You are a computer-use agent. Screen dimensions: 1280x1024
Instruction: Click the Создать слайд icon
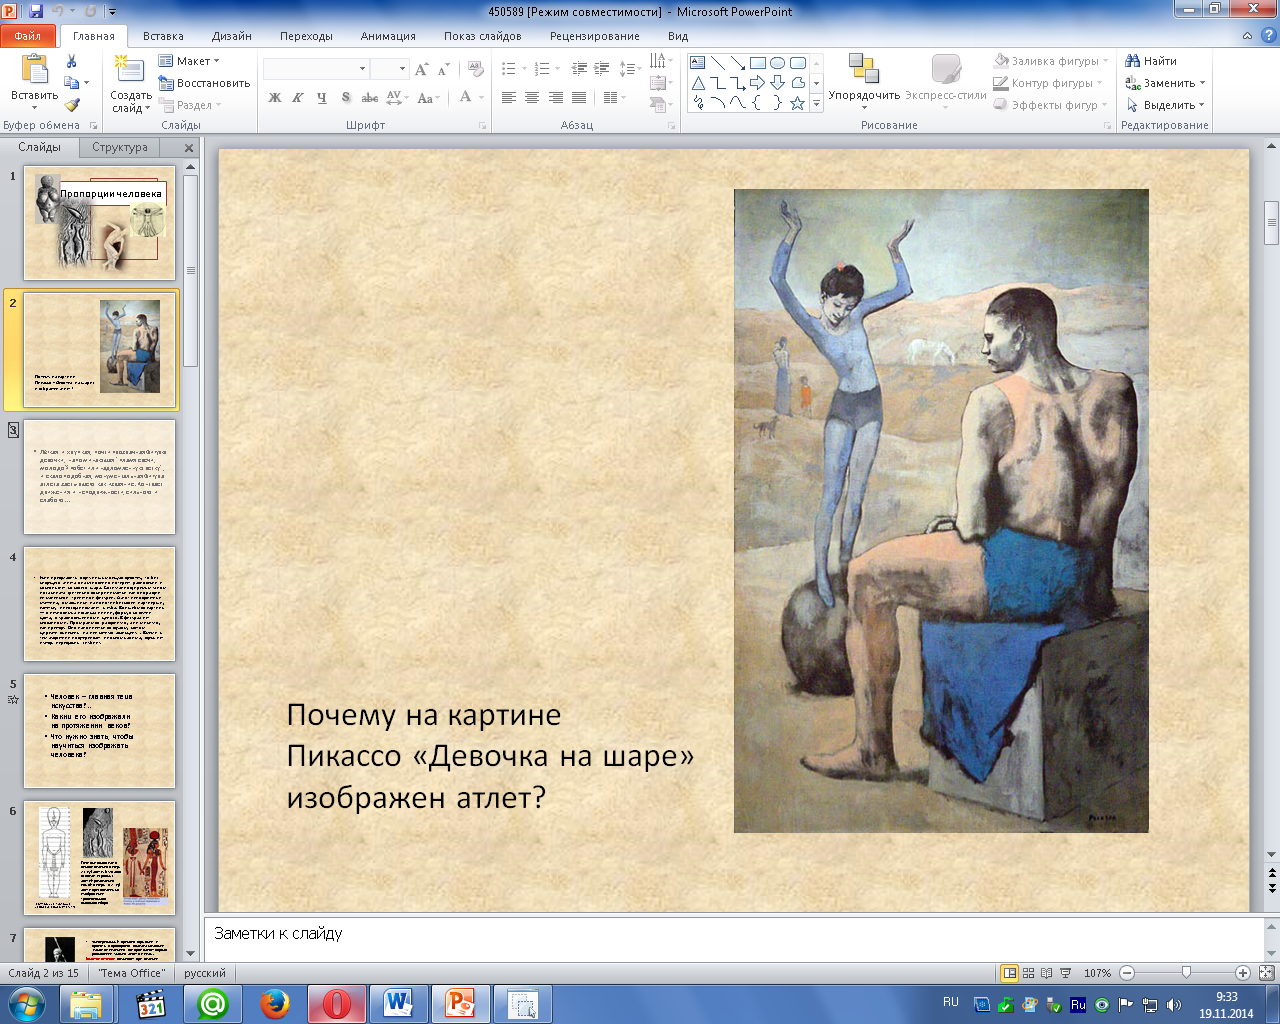[128, 69]
